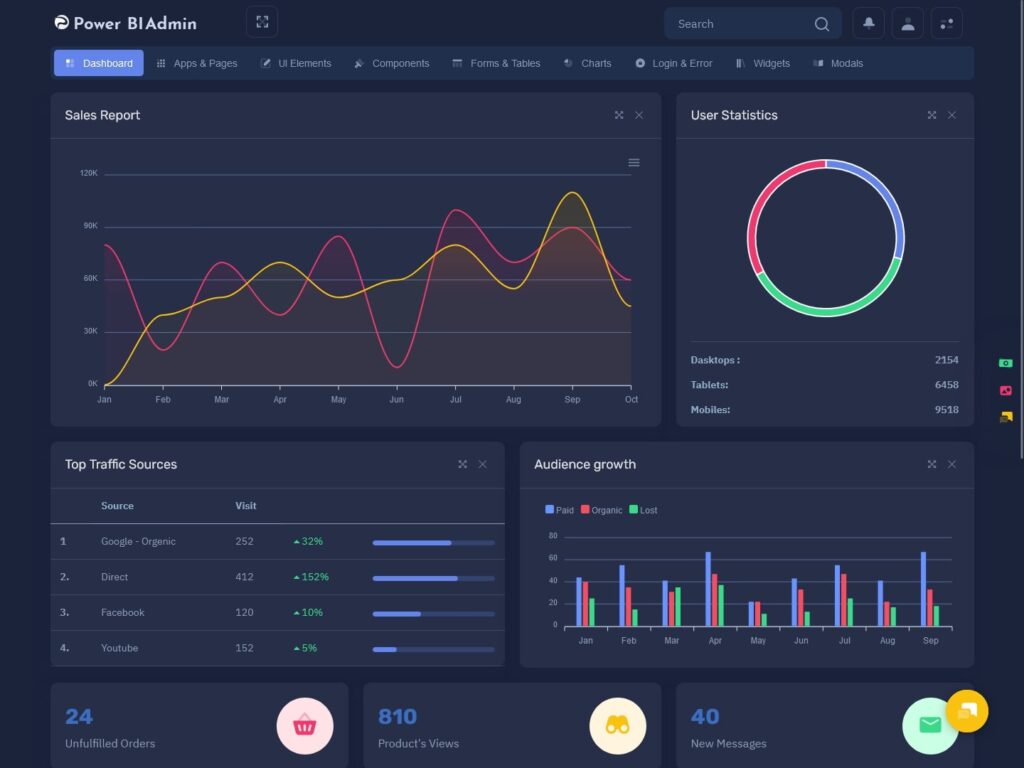Click the pink image icon on right edge

[x=1006, y=390]
